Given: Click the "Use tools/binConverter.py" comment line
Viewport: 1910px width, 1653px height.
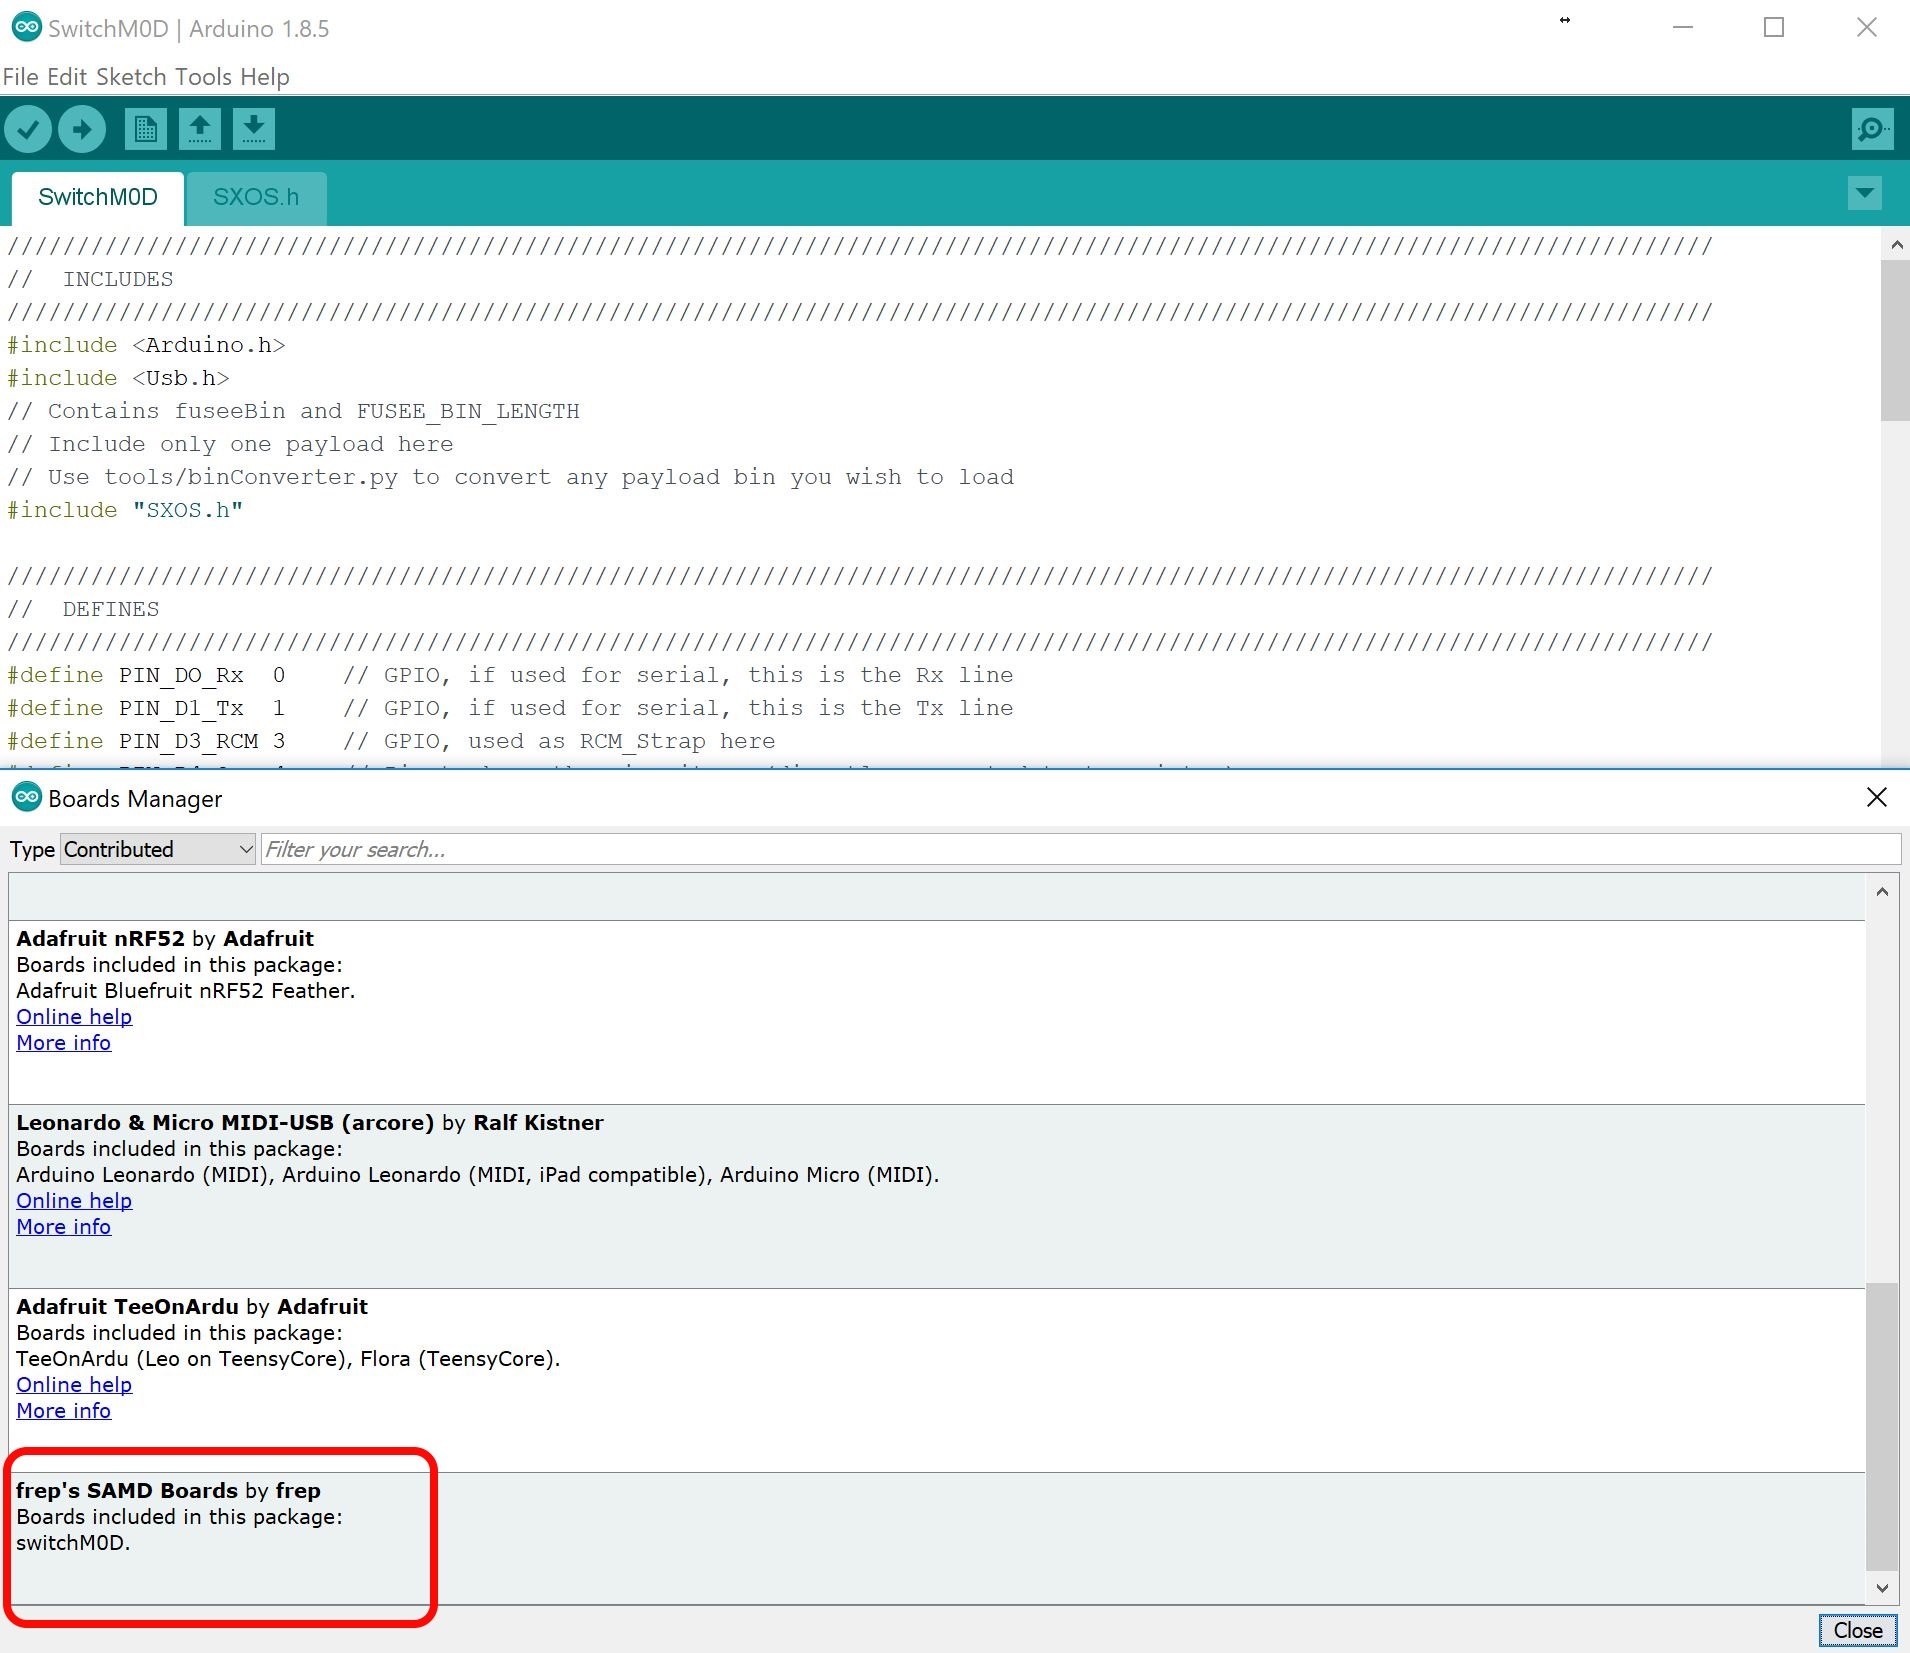Looking at the screenshot, I should [x=510, y=477].
